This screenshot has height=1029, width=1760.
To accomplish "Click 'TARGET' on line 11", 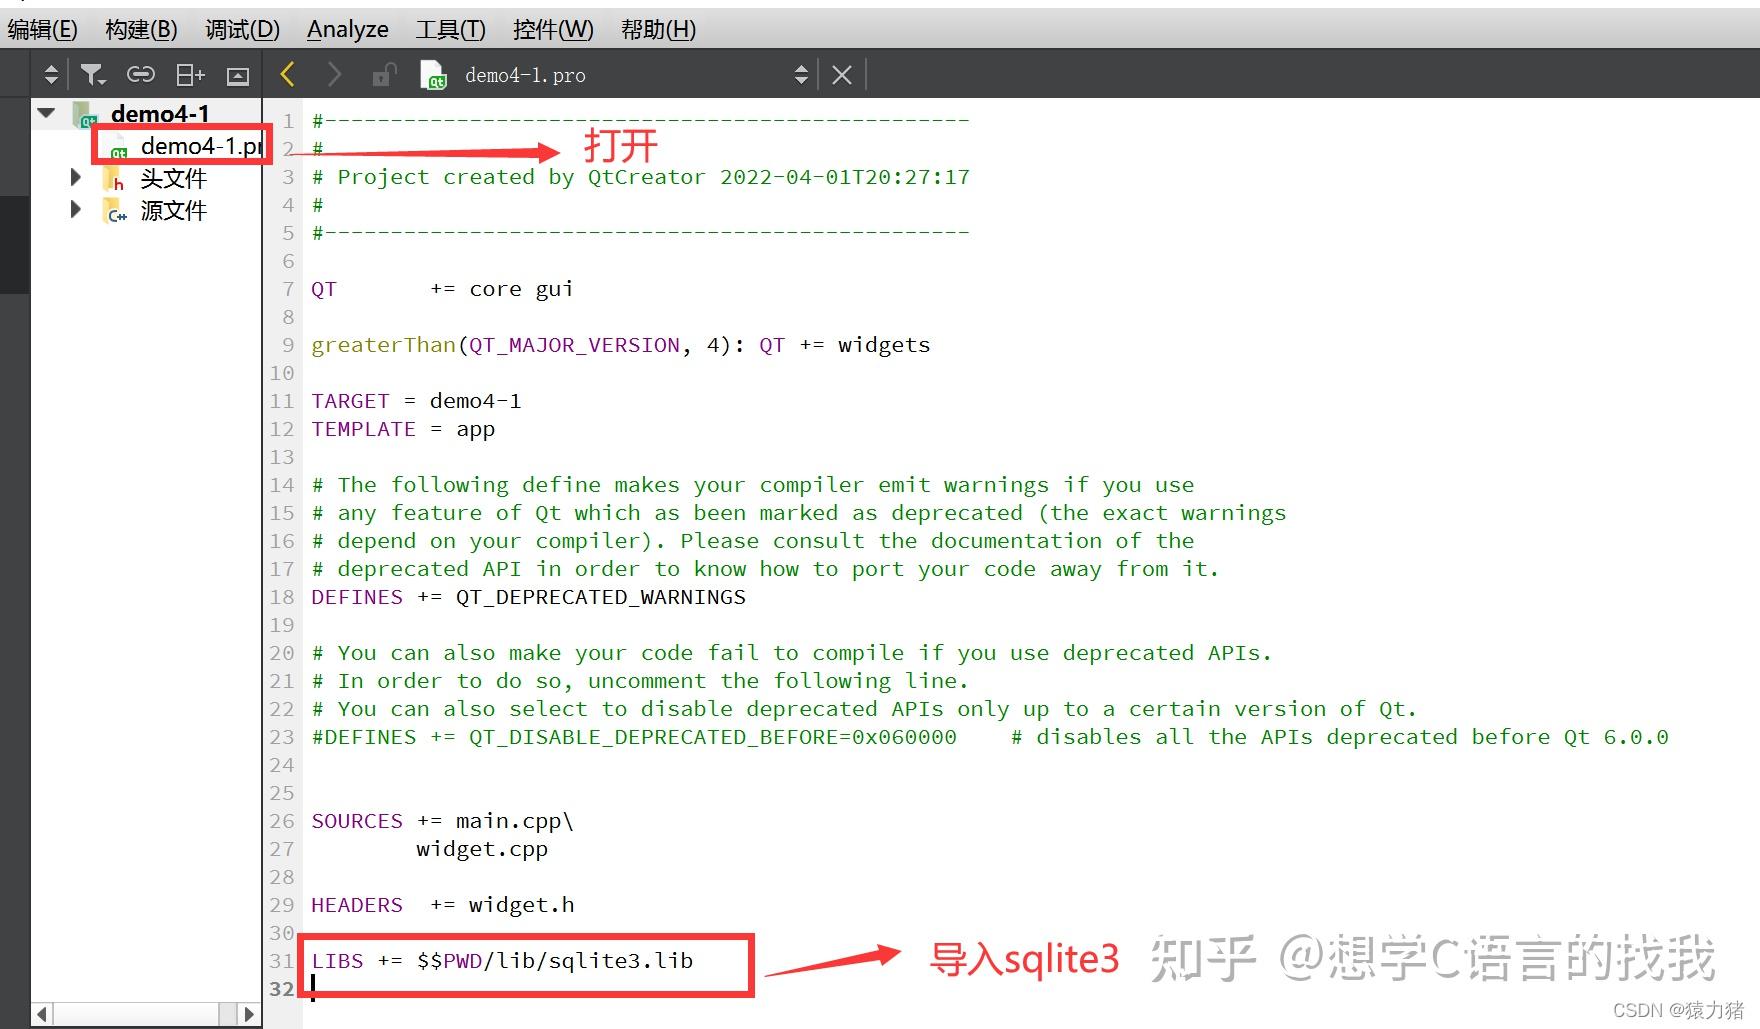I will click(x=350, y=401).
